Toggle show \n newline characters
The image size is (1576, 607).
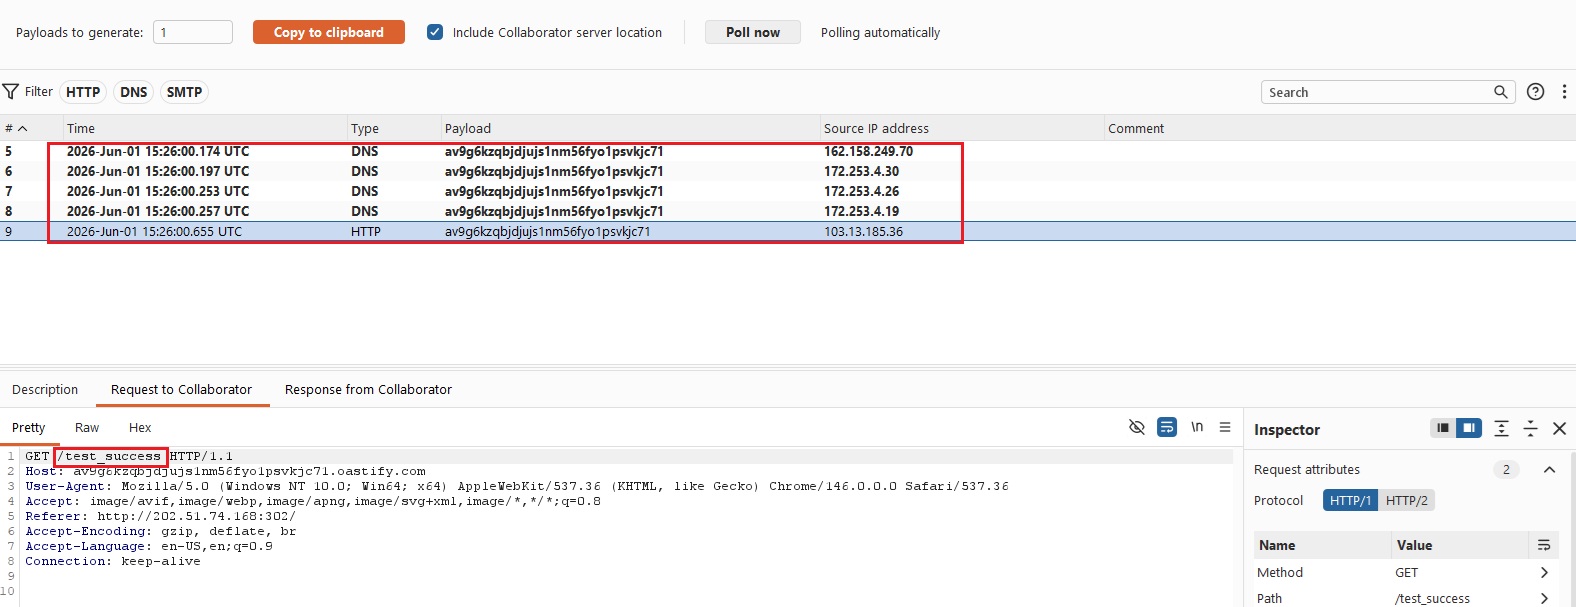click(x=1197, y=427)
